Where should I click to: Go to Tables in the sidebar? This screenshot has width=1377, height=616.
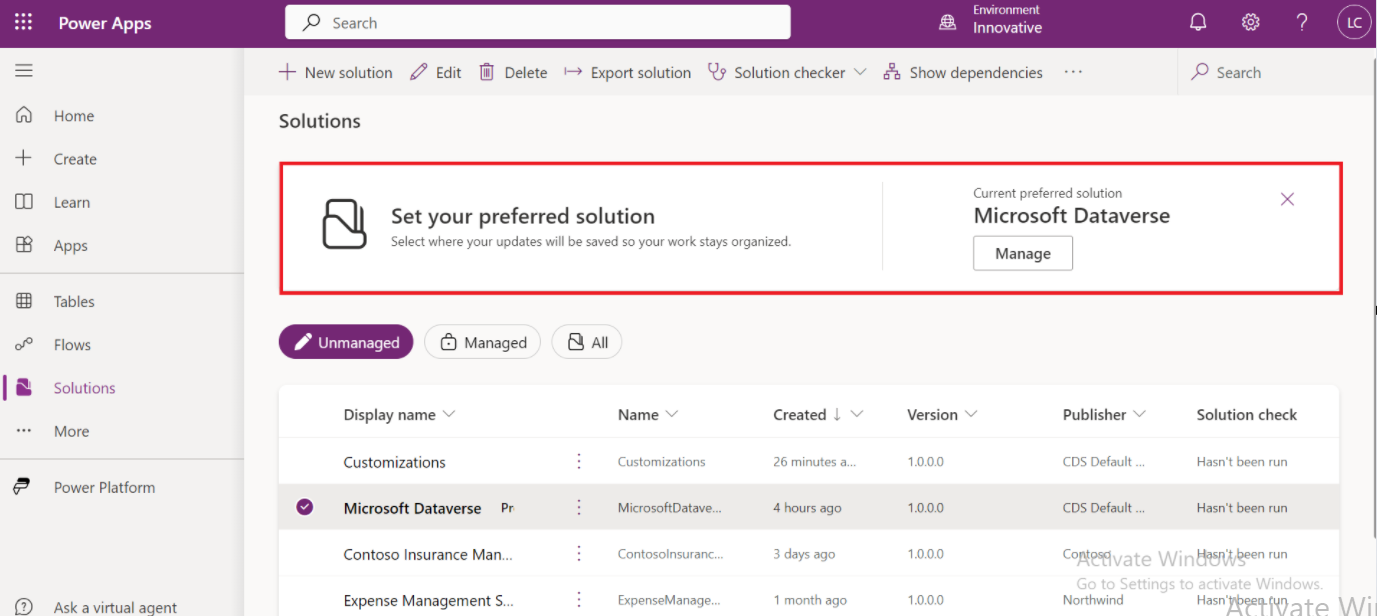[x=74, y=301]
